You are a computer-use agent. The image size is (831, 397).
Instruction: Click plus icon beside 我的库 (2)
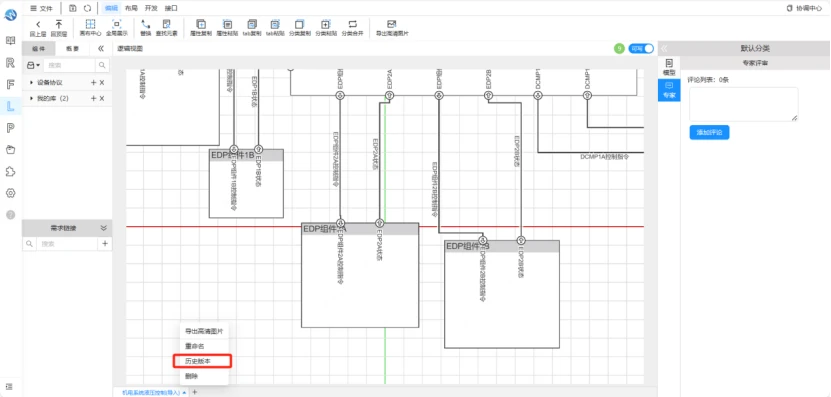pyautogui.click(x=94, y=99)
